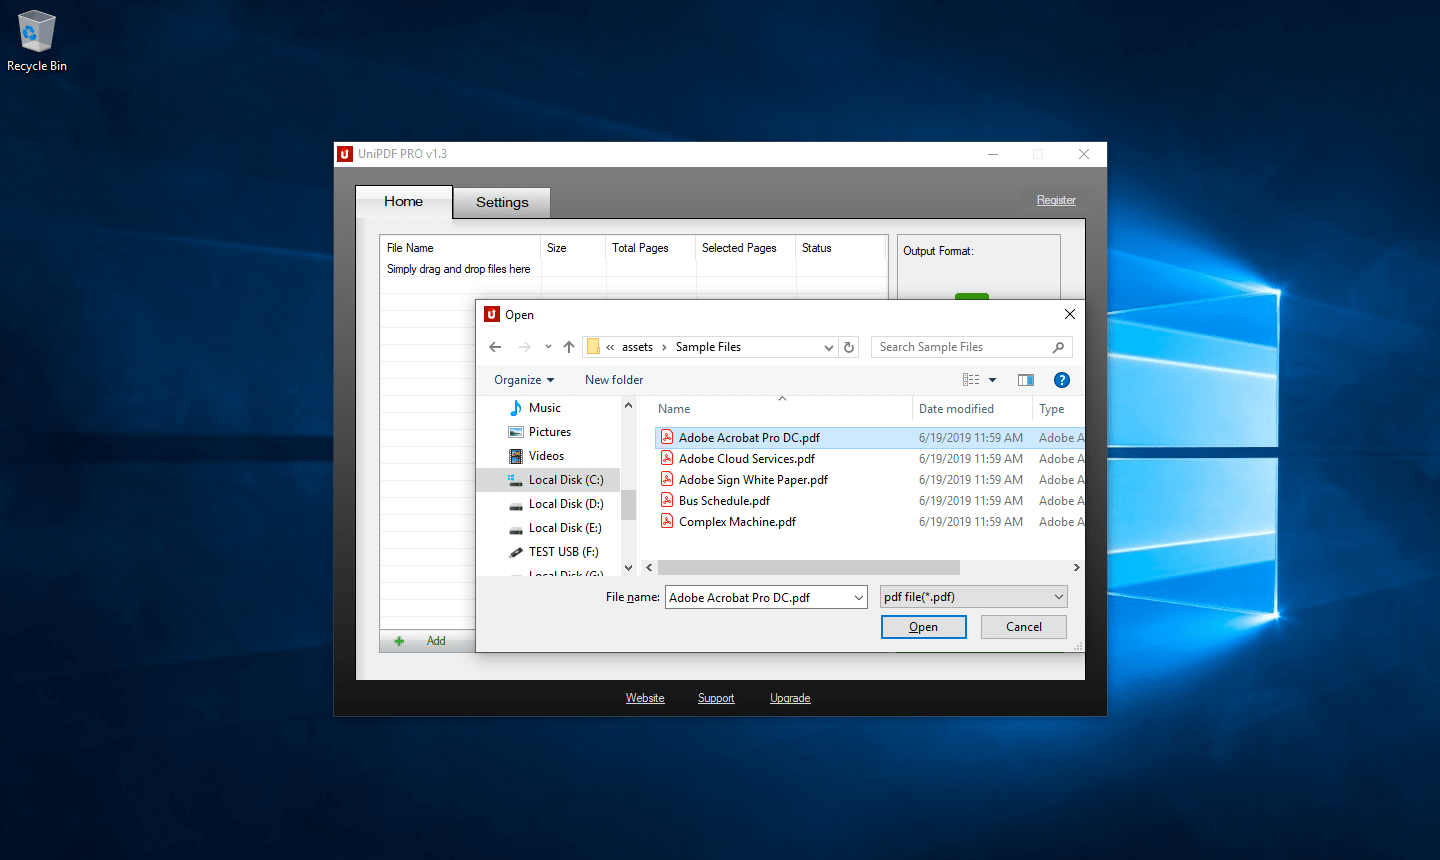Click assets in the address path
The width and height of the screenshot is (1440, 860).
pyautogui.click(x=637, y=347)
